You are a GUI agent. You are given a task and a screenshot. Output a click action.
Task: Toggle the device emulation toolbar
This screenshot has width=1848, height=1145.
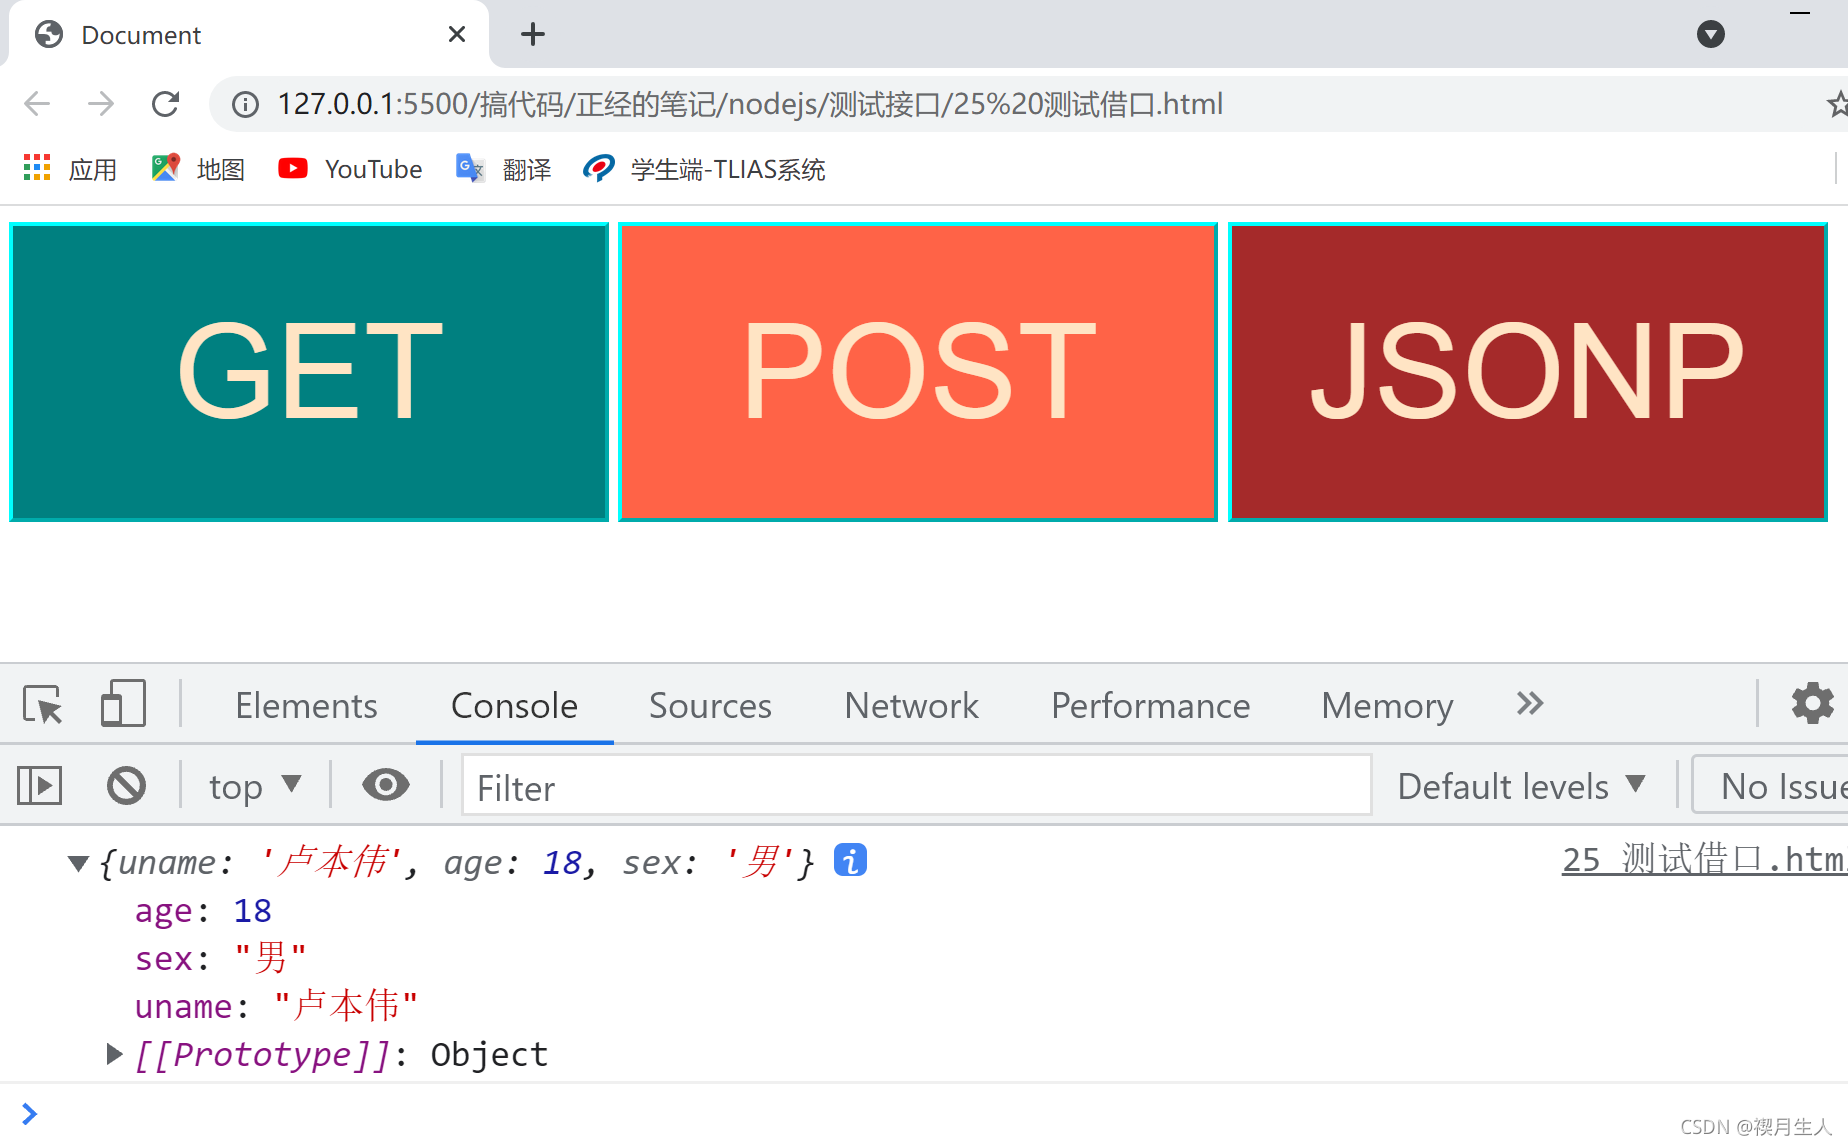(122, 703)
